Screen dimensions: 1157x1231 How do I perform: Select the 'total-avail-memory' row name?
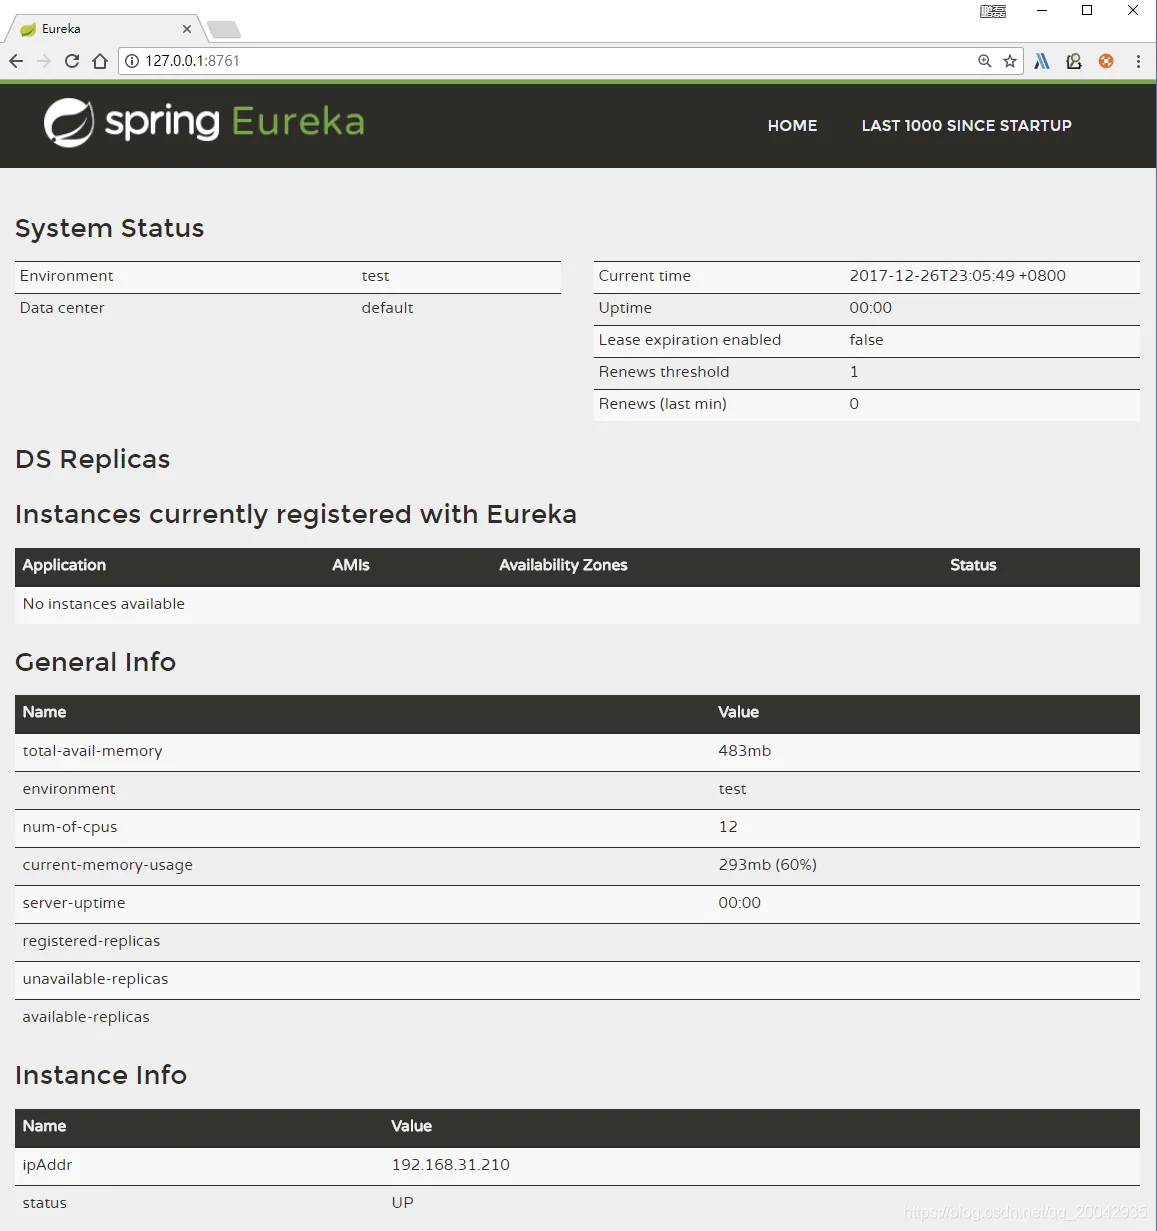point(92,751)
